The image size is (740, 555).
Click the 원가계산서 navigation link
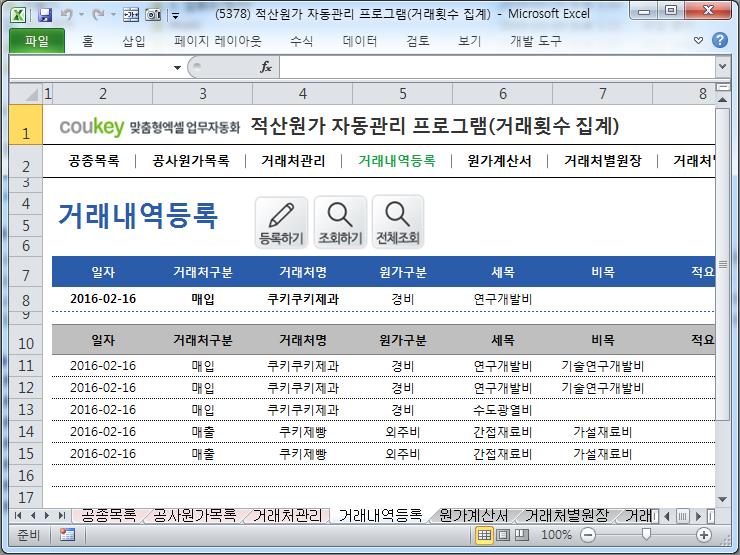tap(499, 161)
